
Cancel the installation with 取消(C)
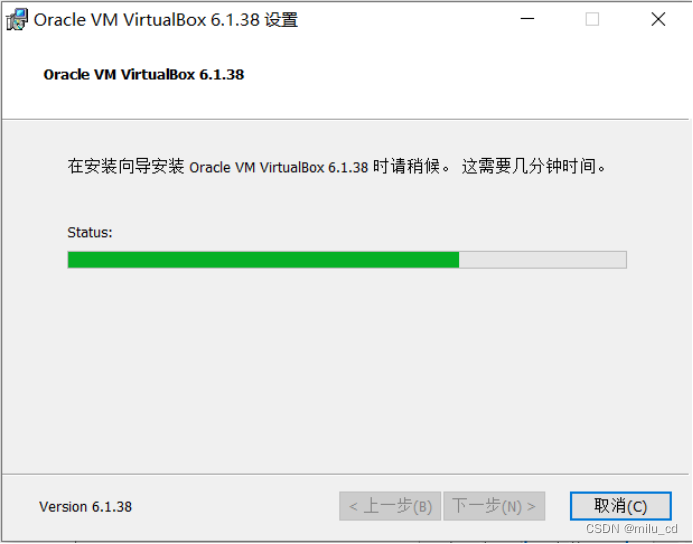click(x=621, y=506)
